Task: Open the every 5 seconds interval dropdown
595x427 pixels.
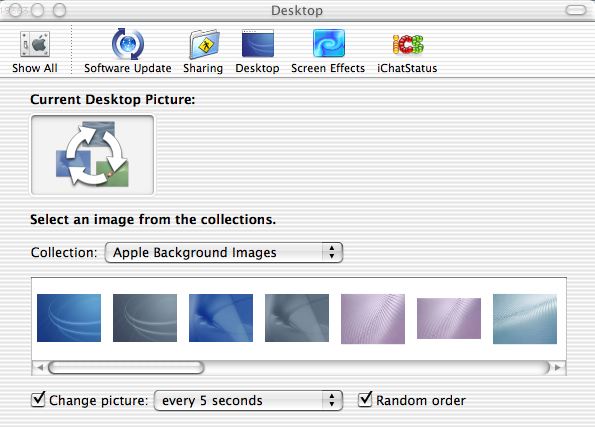Action: point(248,400)
